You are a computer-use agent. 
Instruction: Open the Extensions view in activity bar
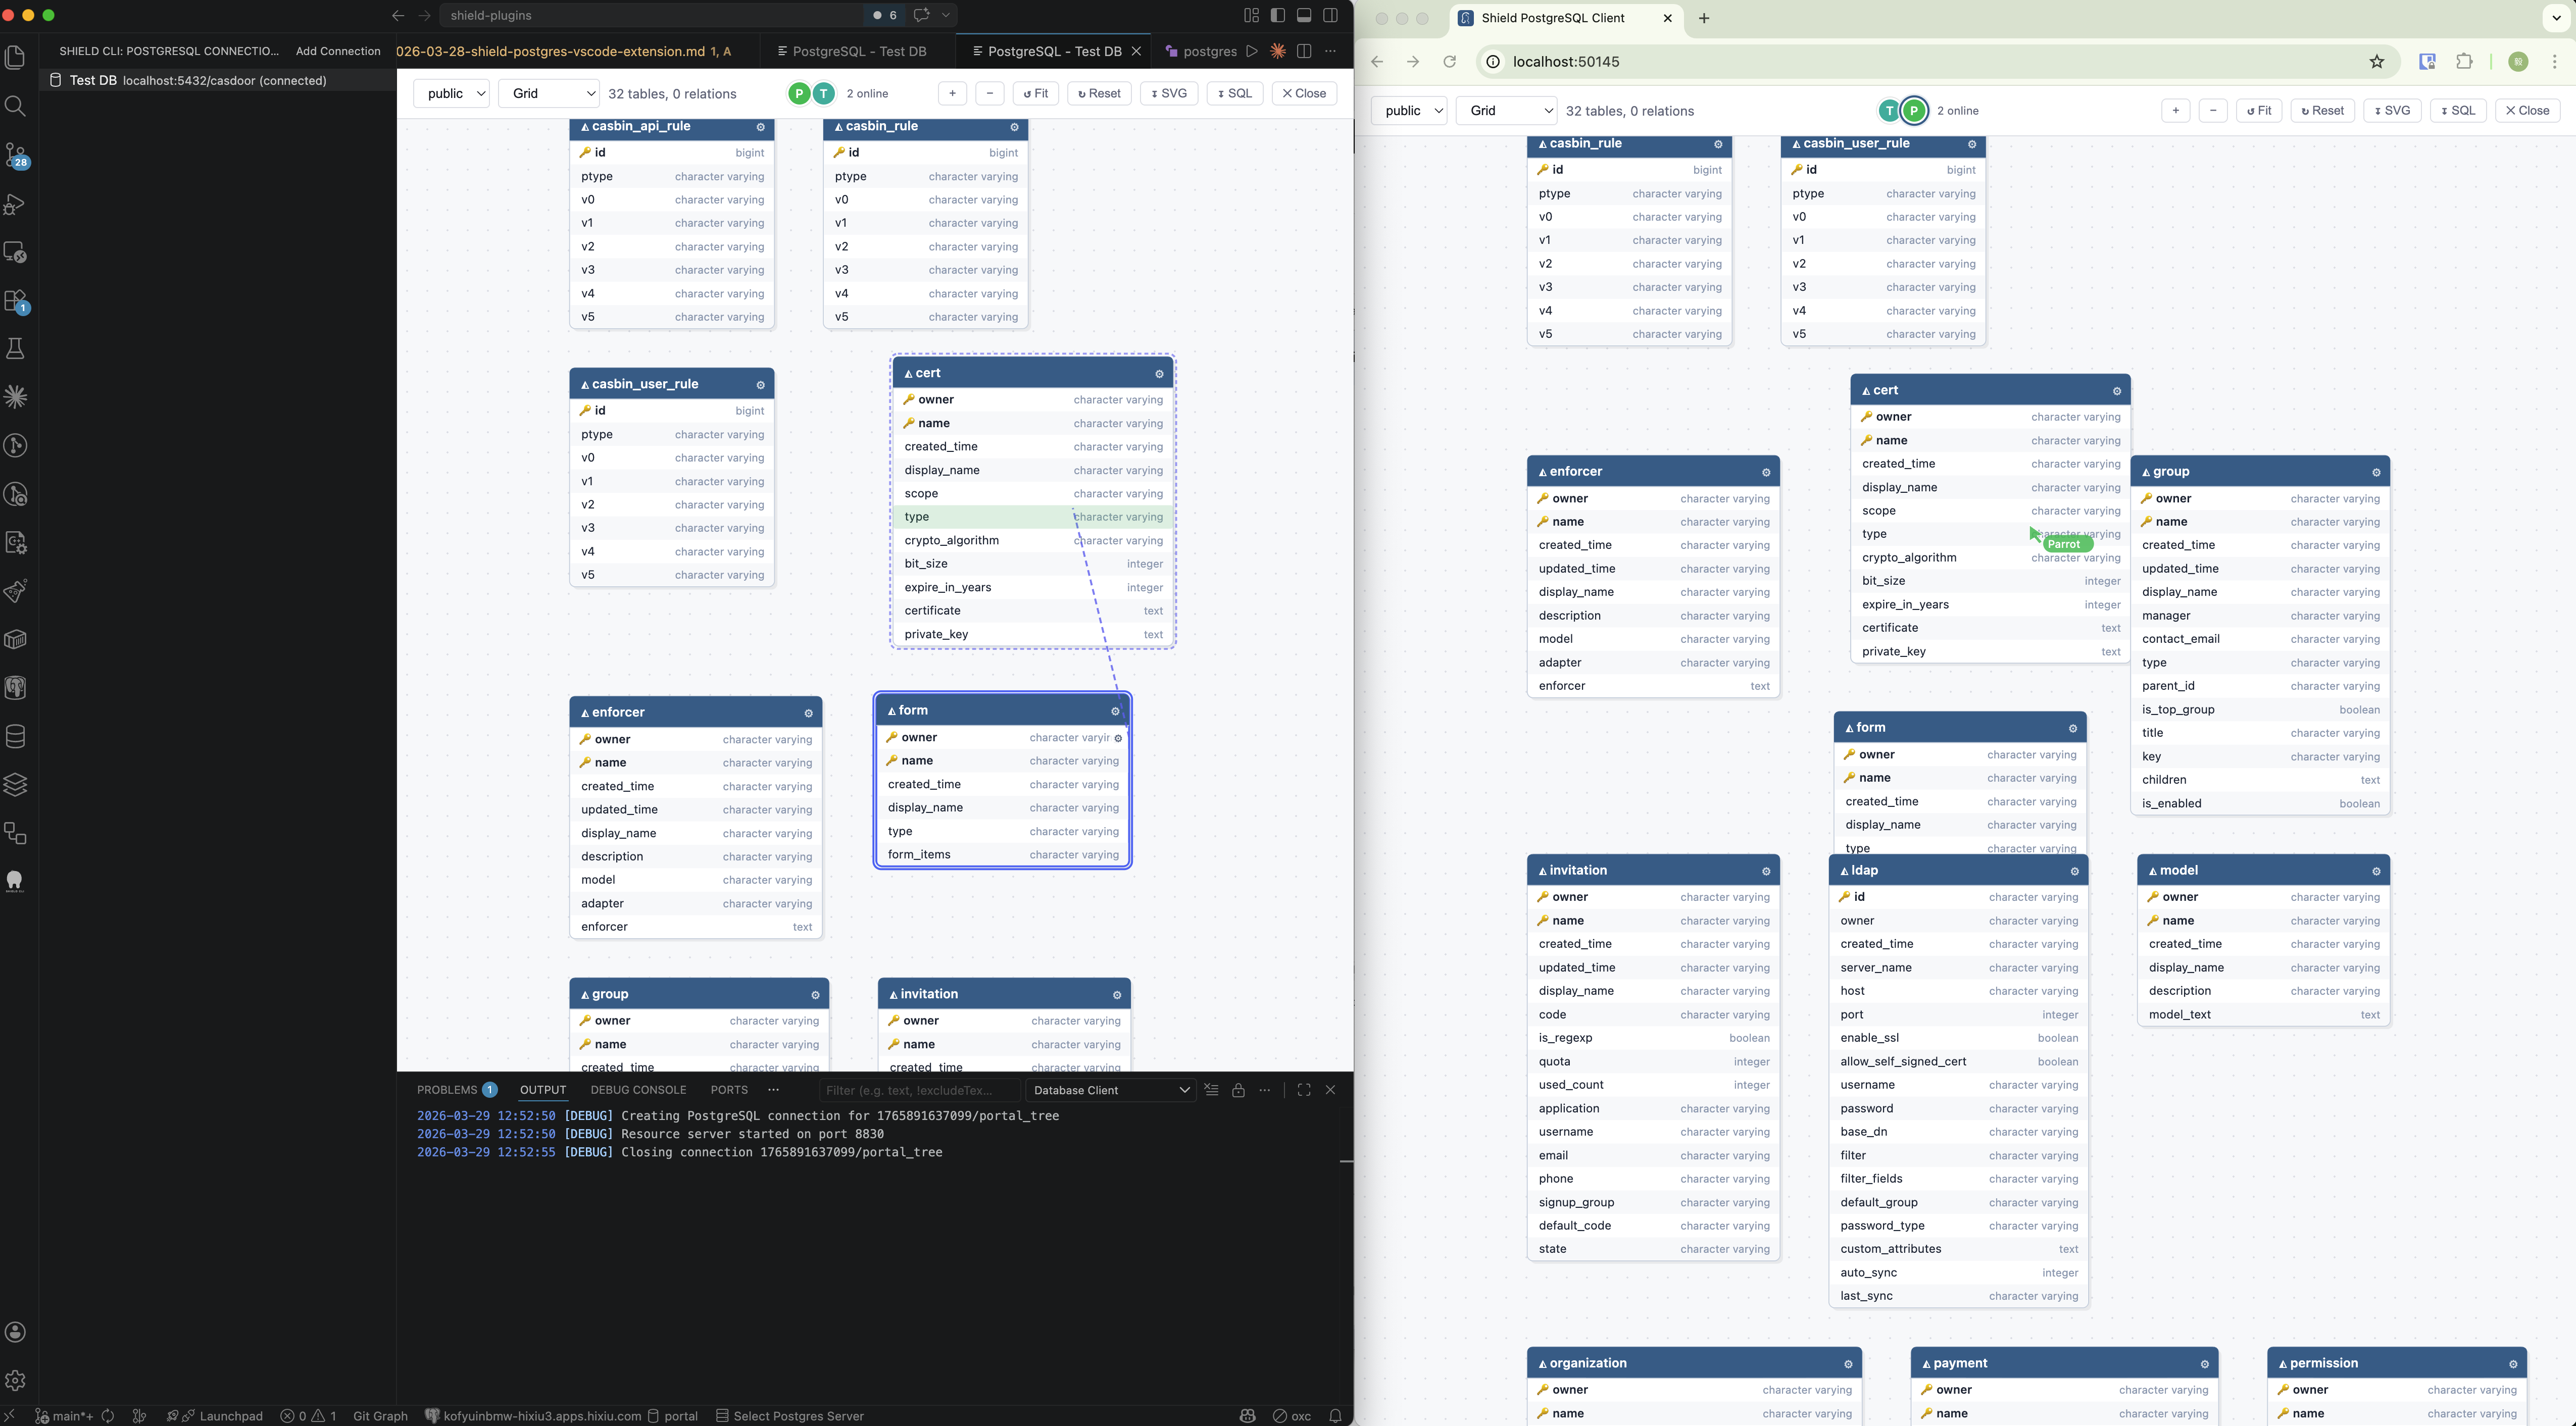[x=16, y=300]
